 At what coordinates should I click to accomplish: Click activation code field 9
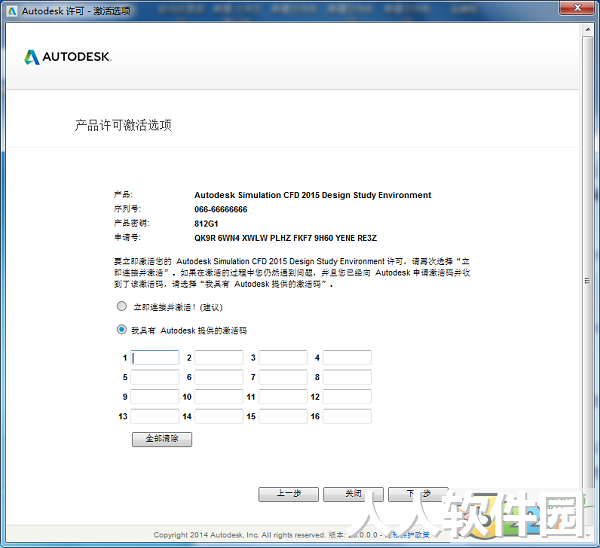tap(155, 396)
